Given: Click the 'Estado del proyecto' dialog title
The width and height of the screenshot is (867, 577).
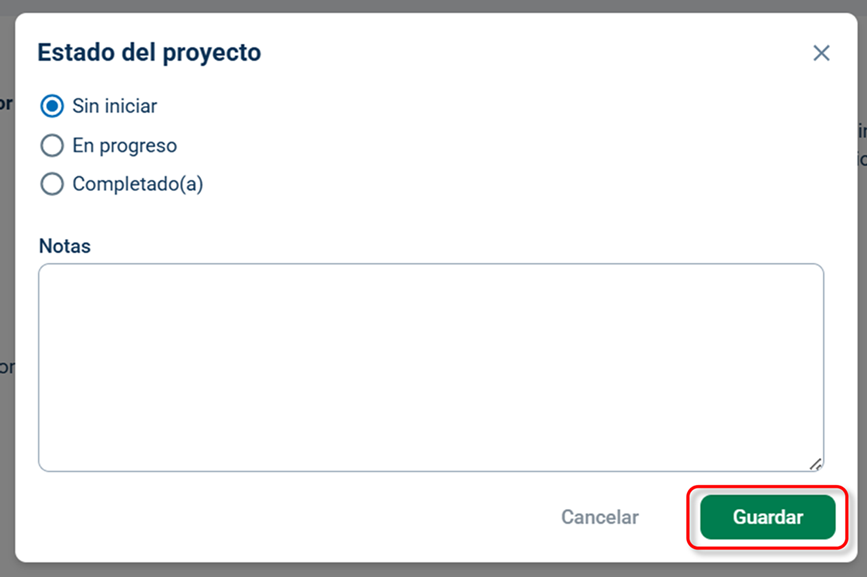Looking at the screenshot, I should coord(149,53).
